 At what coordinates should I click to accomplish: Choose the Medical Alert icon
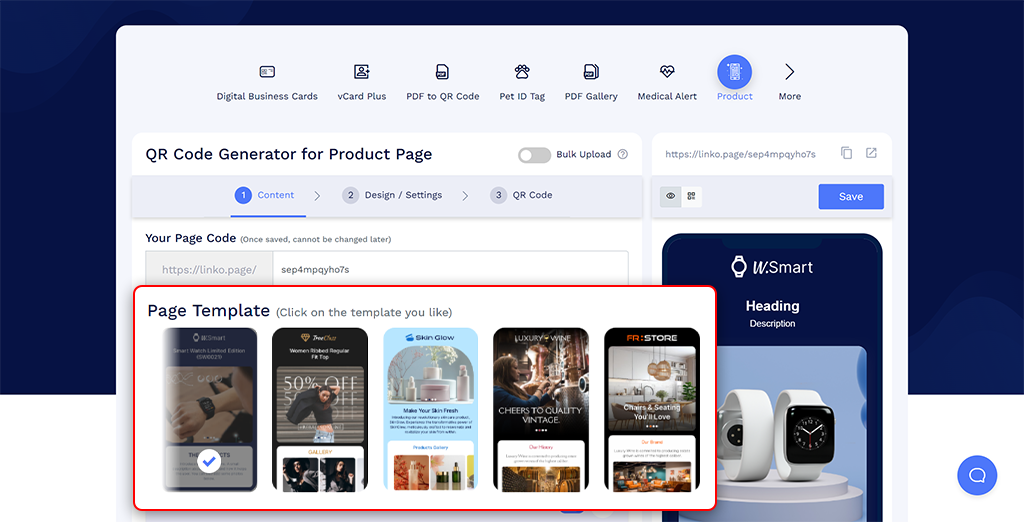667,73
